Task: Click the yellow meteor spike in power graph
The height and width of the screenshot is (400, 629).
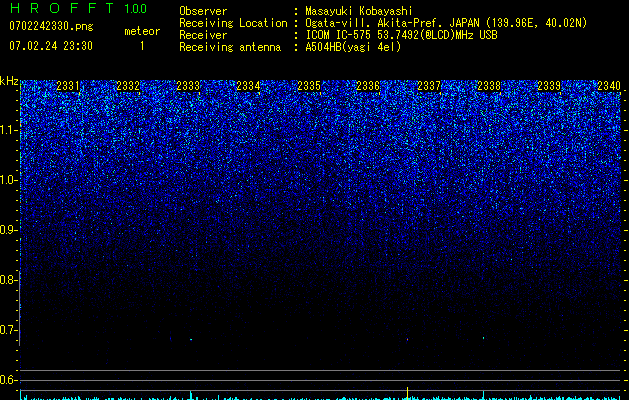Action: click(408, 393)
